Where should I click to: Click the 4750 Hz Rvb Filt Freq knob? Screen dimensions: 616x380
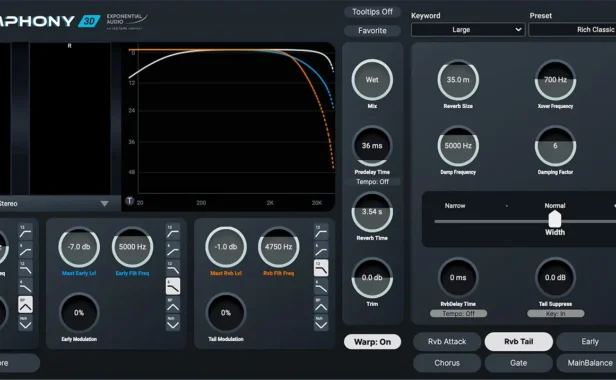point(279,247)
